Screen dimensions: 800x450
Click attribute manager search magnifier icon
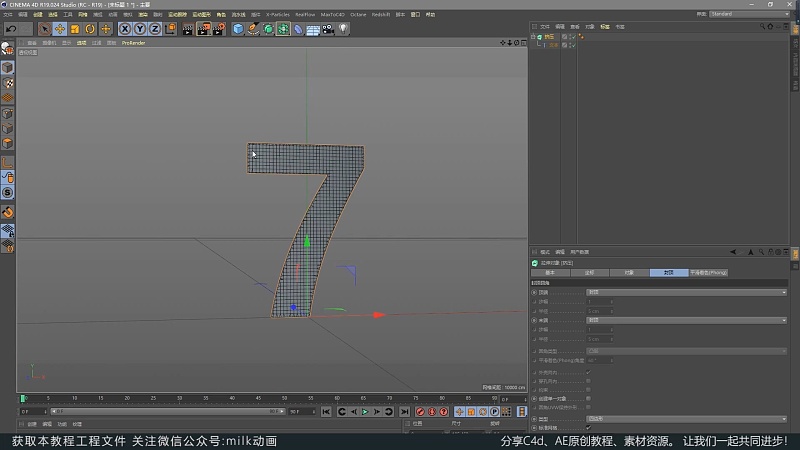point(761,252)
